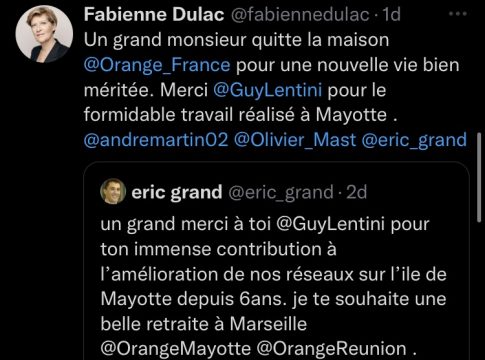
Task: Click the 2d timestamp in quoted tweet
Action: pyautogui.click(x=356, y=192)
